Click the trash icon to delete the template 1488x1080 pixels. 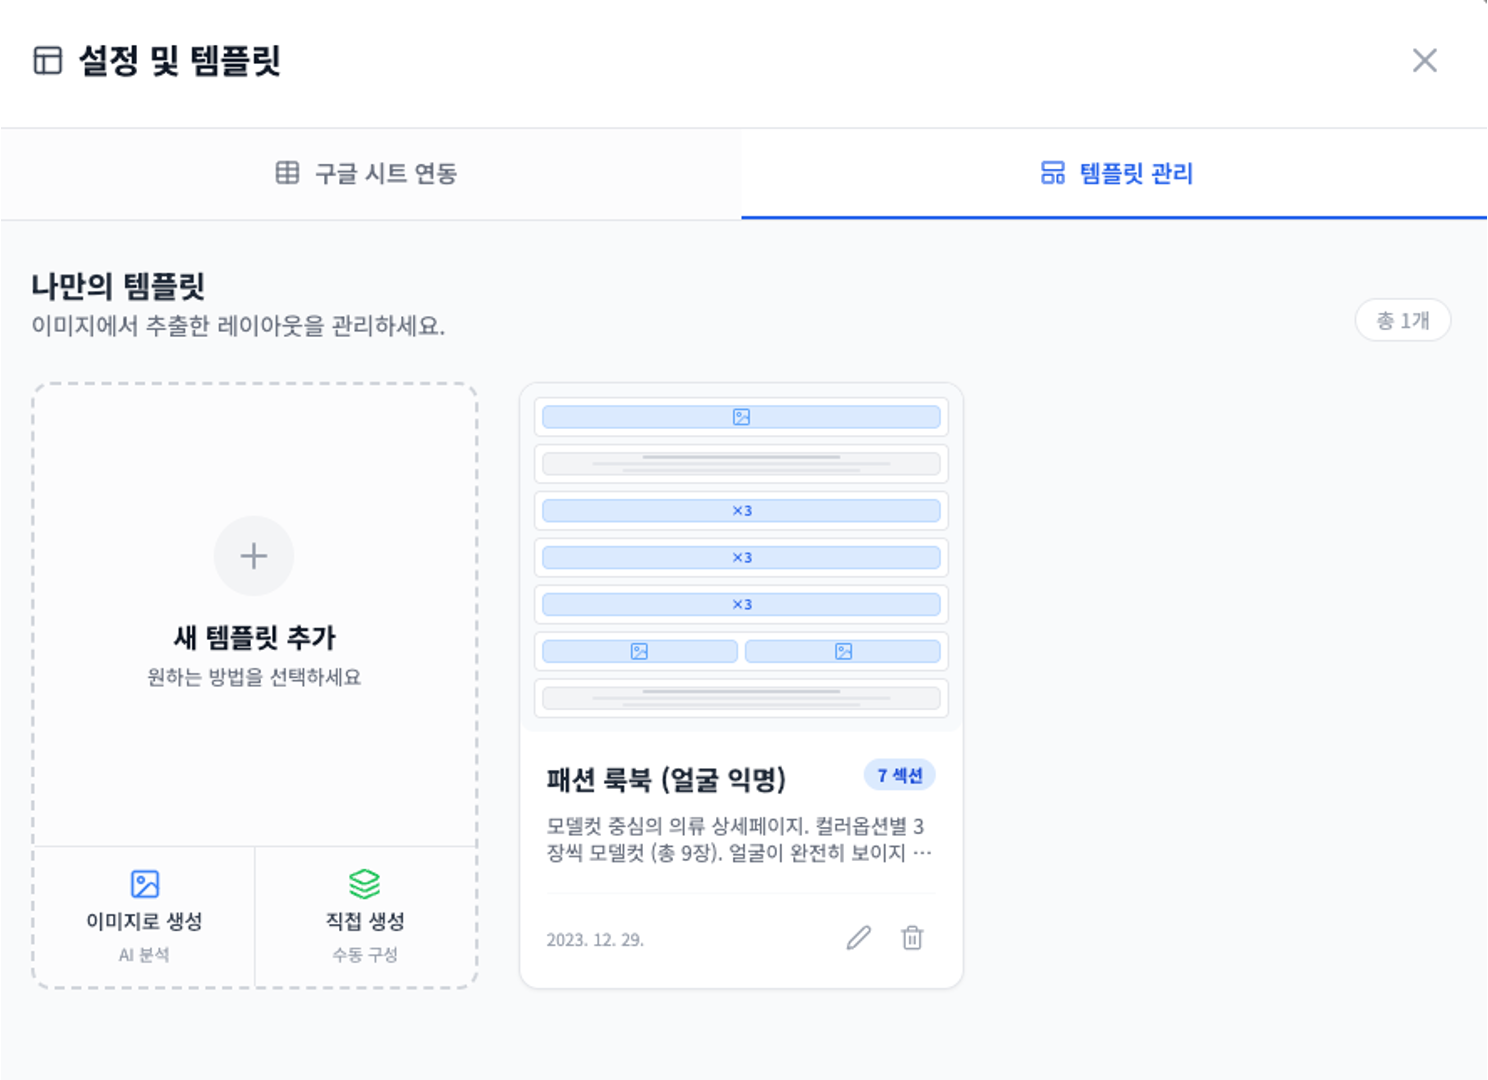click(x=911, y=938)
